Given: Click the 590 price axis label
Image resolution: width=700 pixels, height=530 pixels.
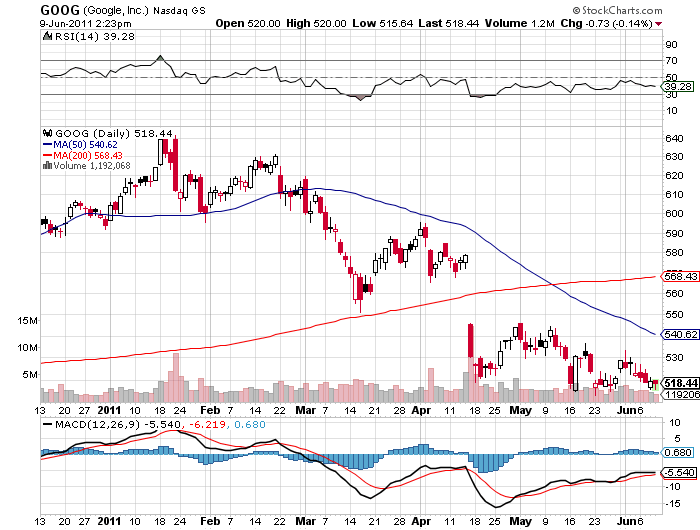Looking at the screenshot, I should [x=674, y=233].
